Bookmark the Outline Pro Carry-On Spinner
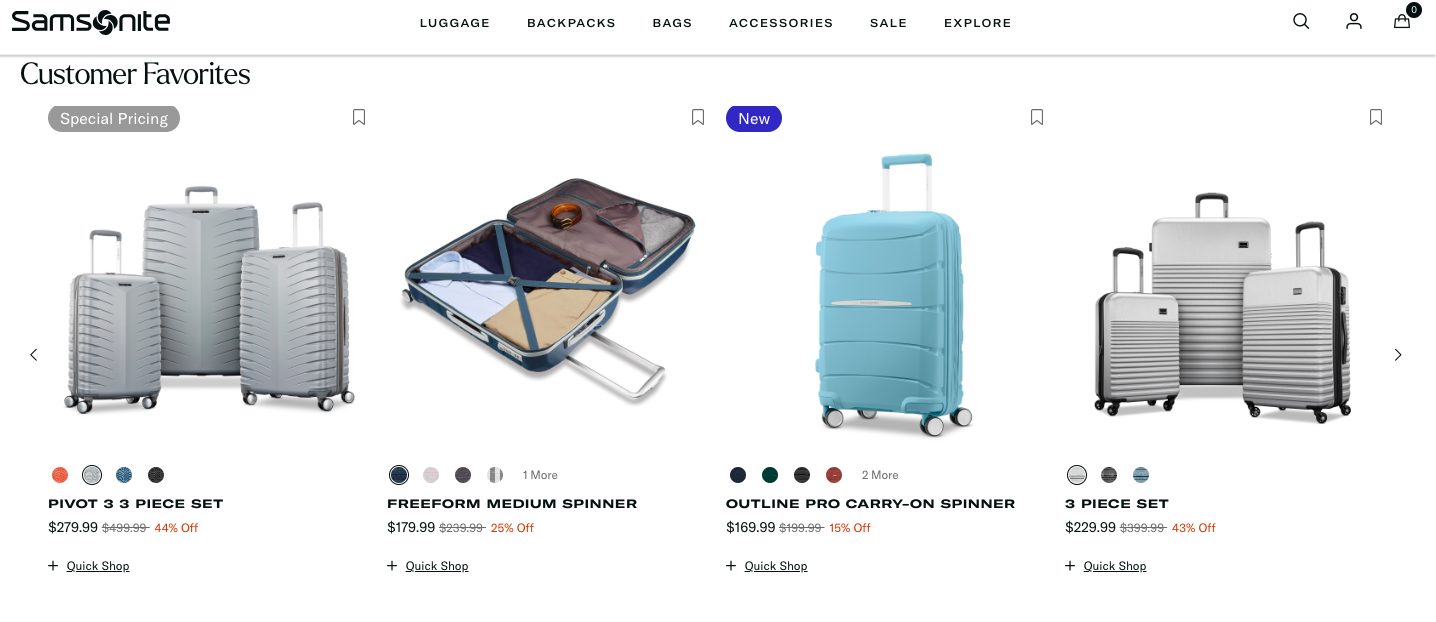 pos(1037,117)
